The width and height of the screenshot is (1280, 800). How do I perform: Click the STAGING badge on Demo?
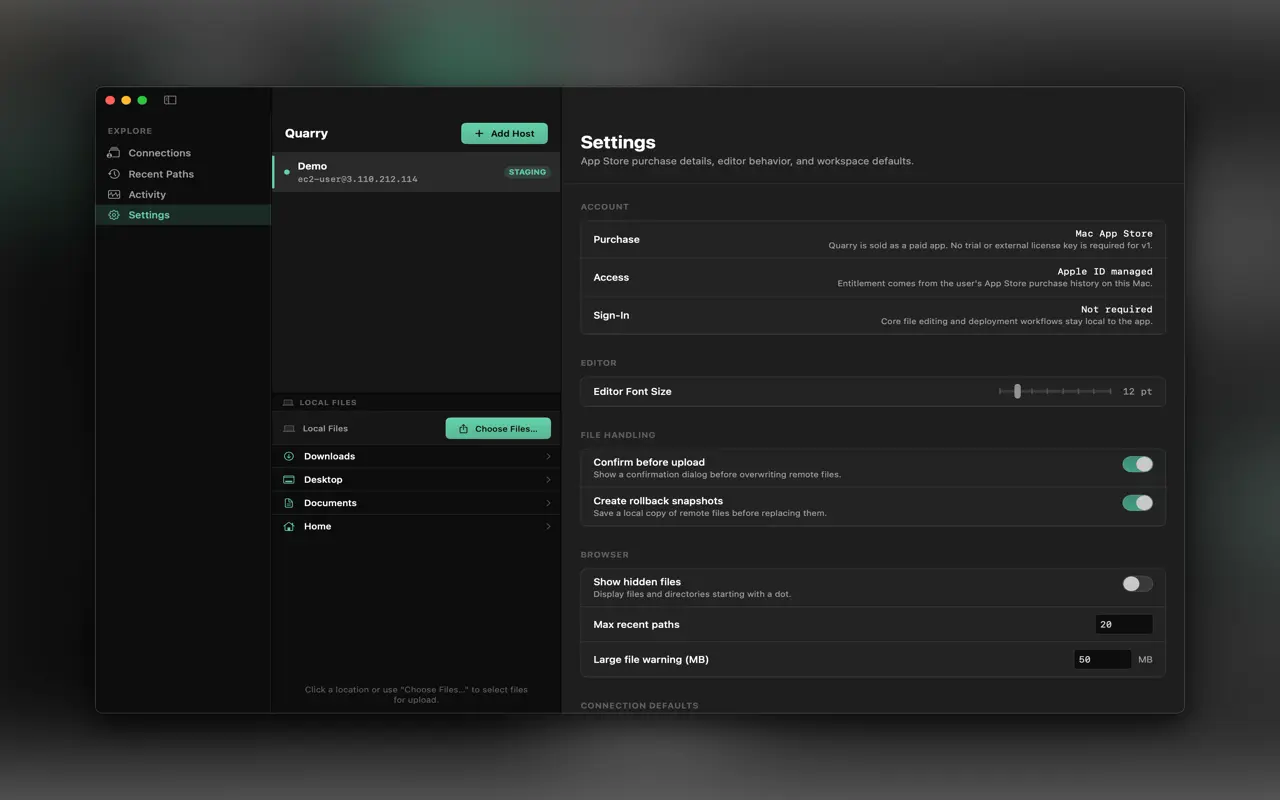pyautogui.click(x=528, y=172)
